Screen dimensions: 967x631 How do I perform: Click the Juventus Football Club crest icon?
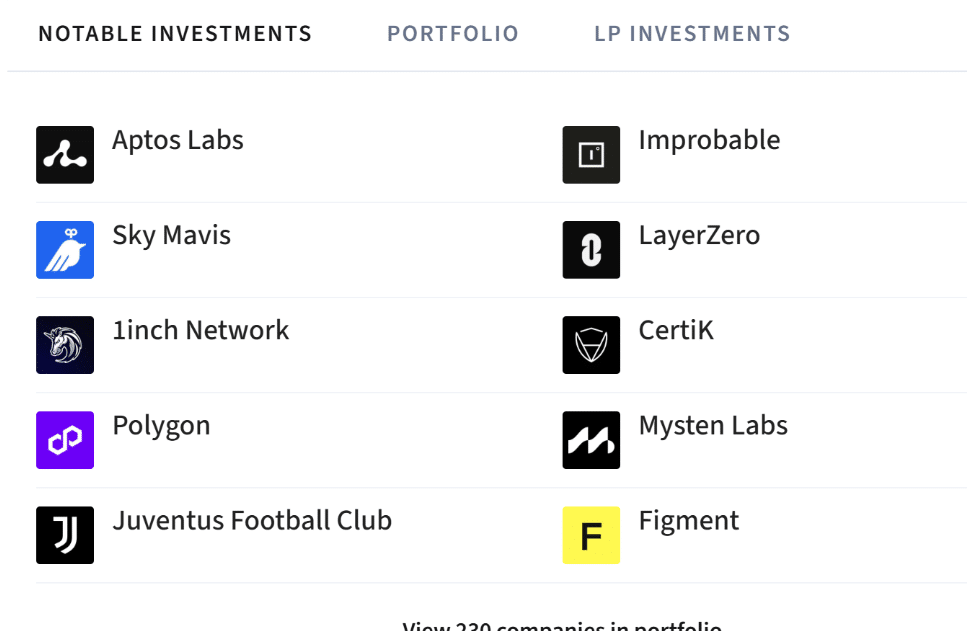click(x=64, y=534)
